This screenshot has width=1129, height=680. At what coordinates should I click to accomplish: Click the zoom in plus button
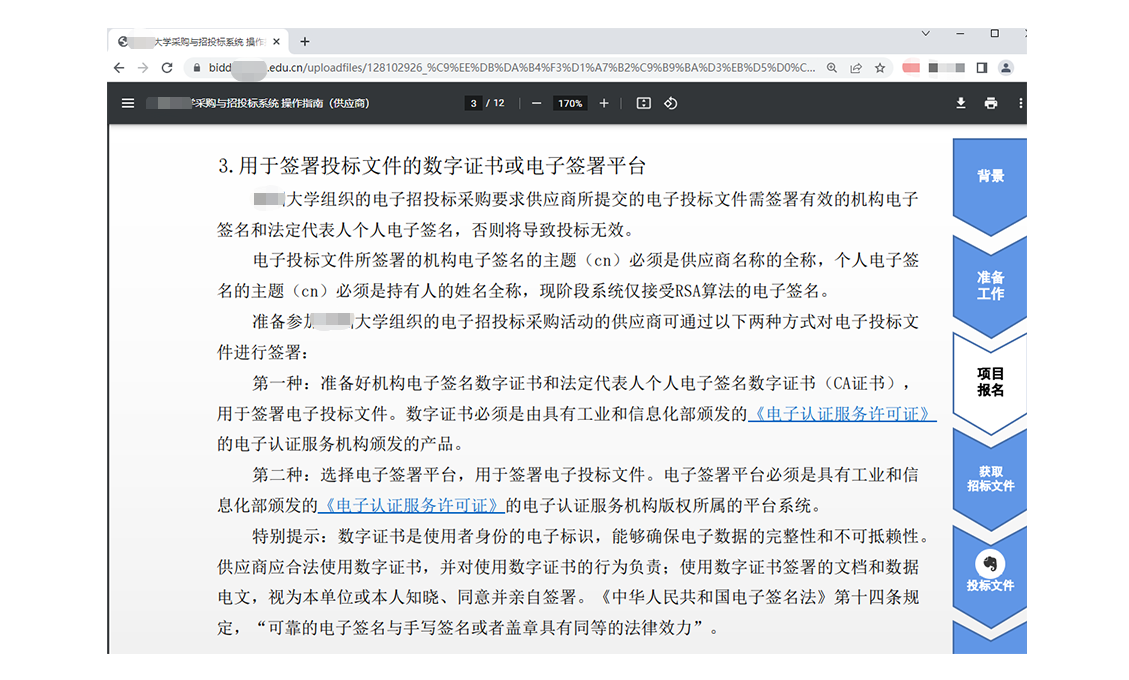click(x=604, y=103)
